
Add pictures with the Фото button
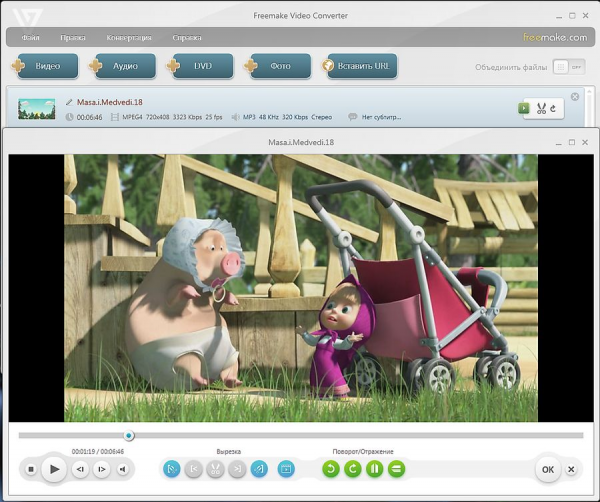(278, 66)
